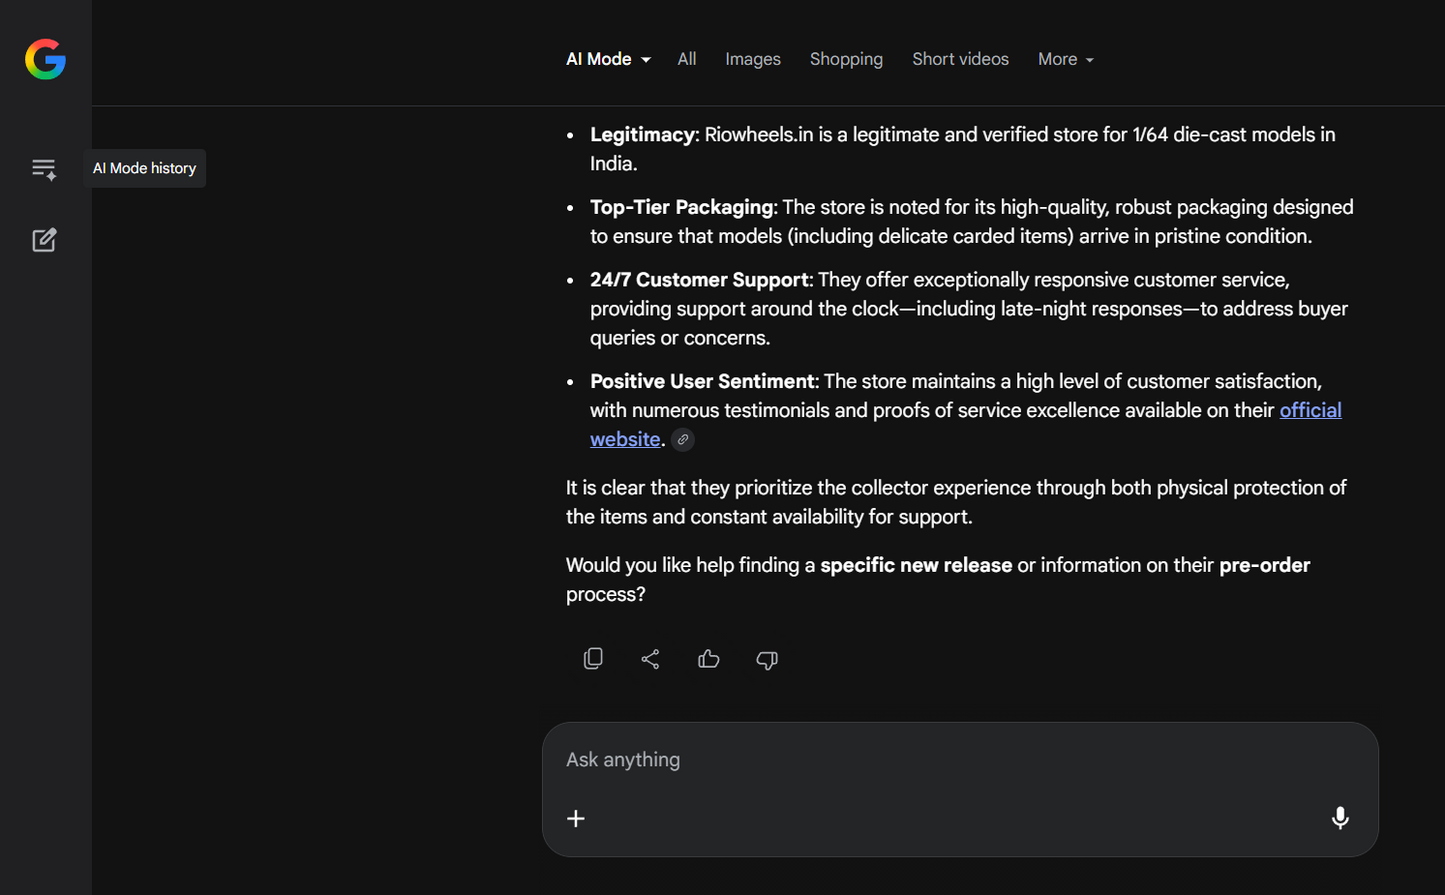Switch to Short videos tab
Screen dimensions: 1445x895
[960, 59]
